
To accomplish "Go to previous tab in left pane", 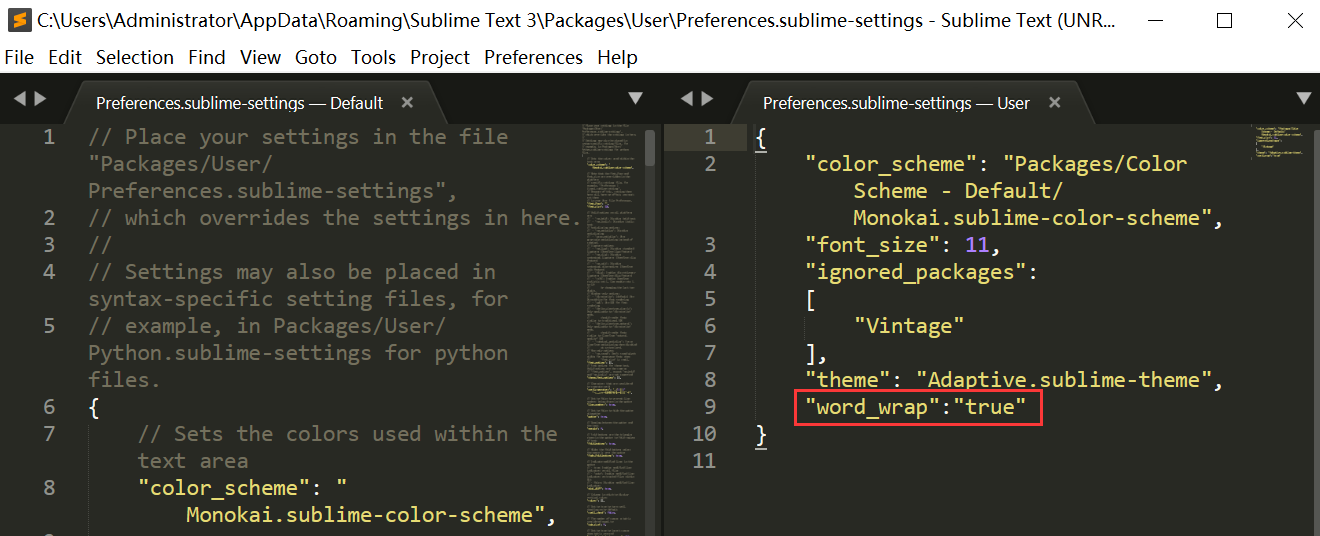I will coord(19,98).
